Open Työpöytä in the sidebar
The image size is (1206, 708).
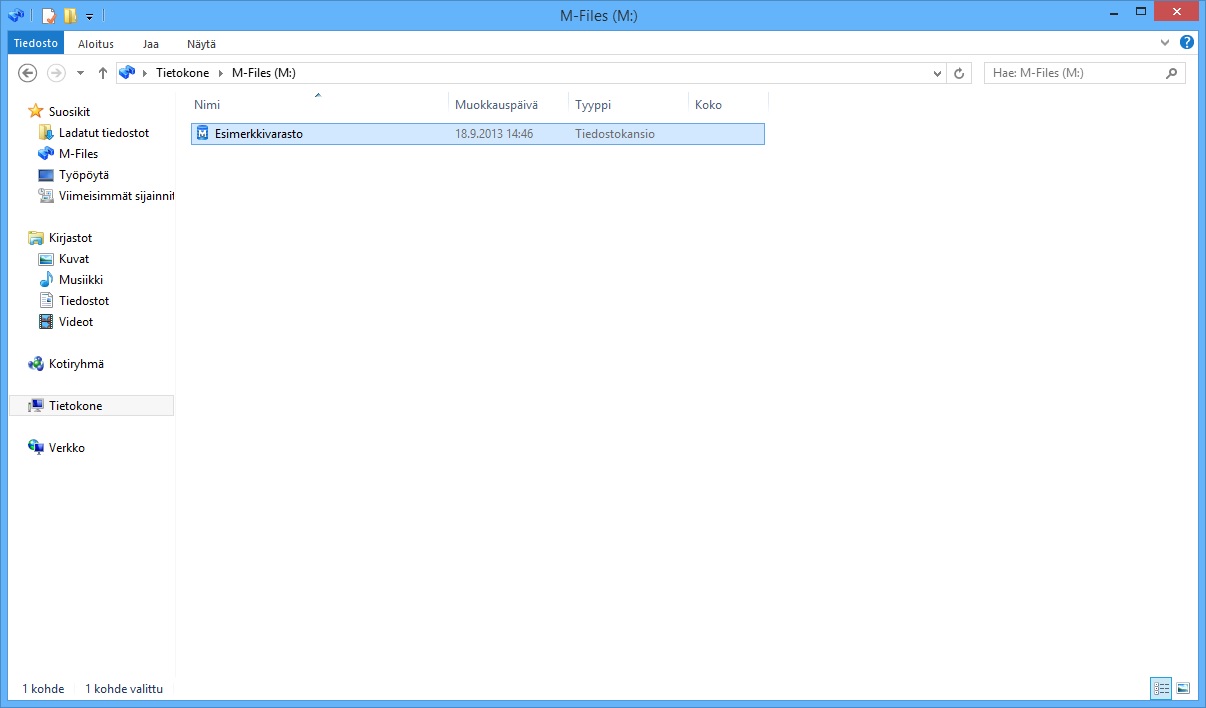pos(84,175)
